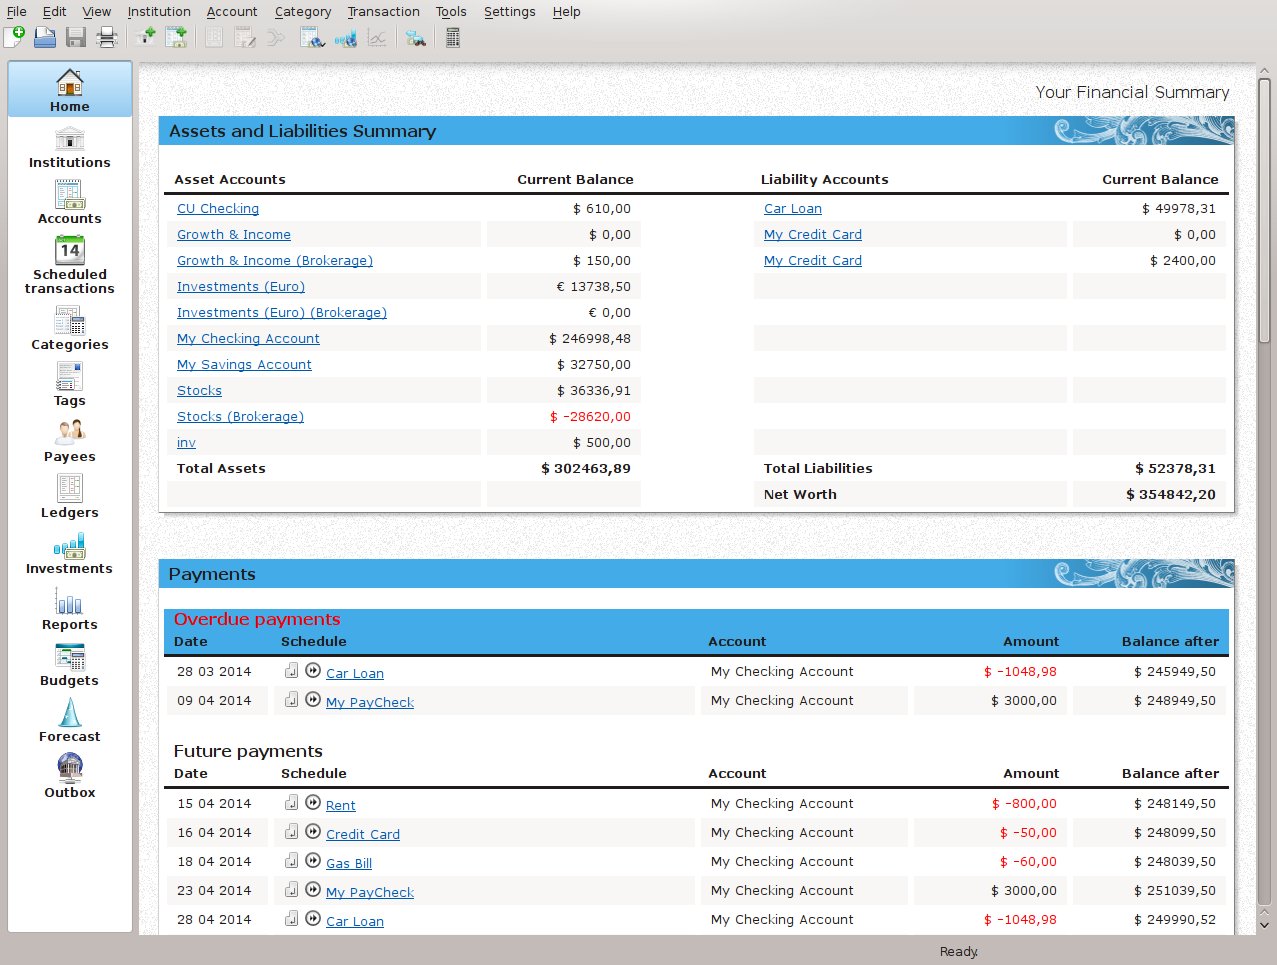Go to the Budgets view
1277x965 pixels.
click(70, 665)
